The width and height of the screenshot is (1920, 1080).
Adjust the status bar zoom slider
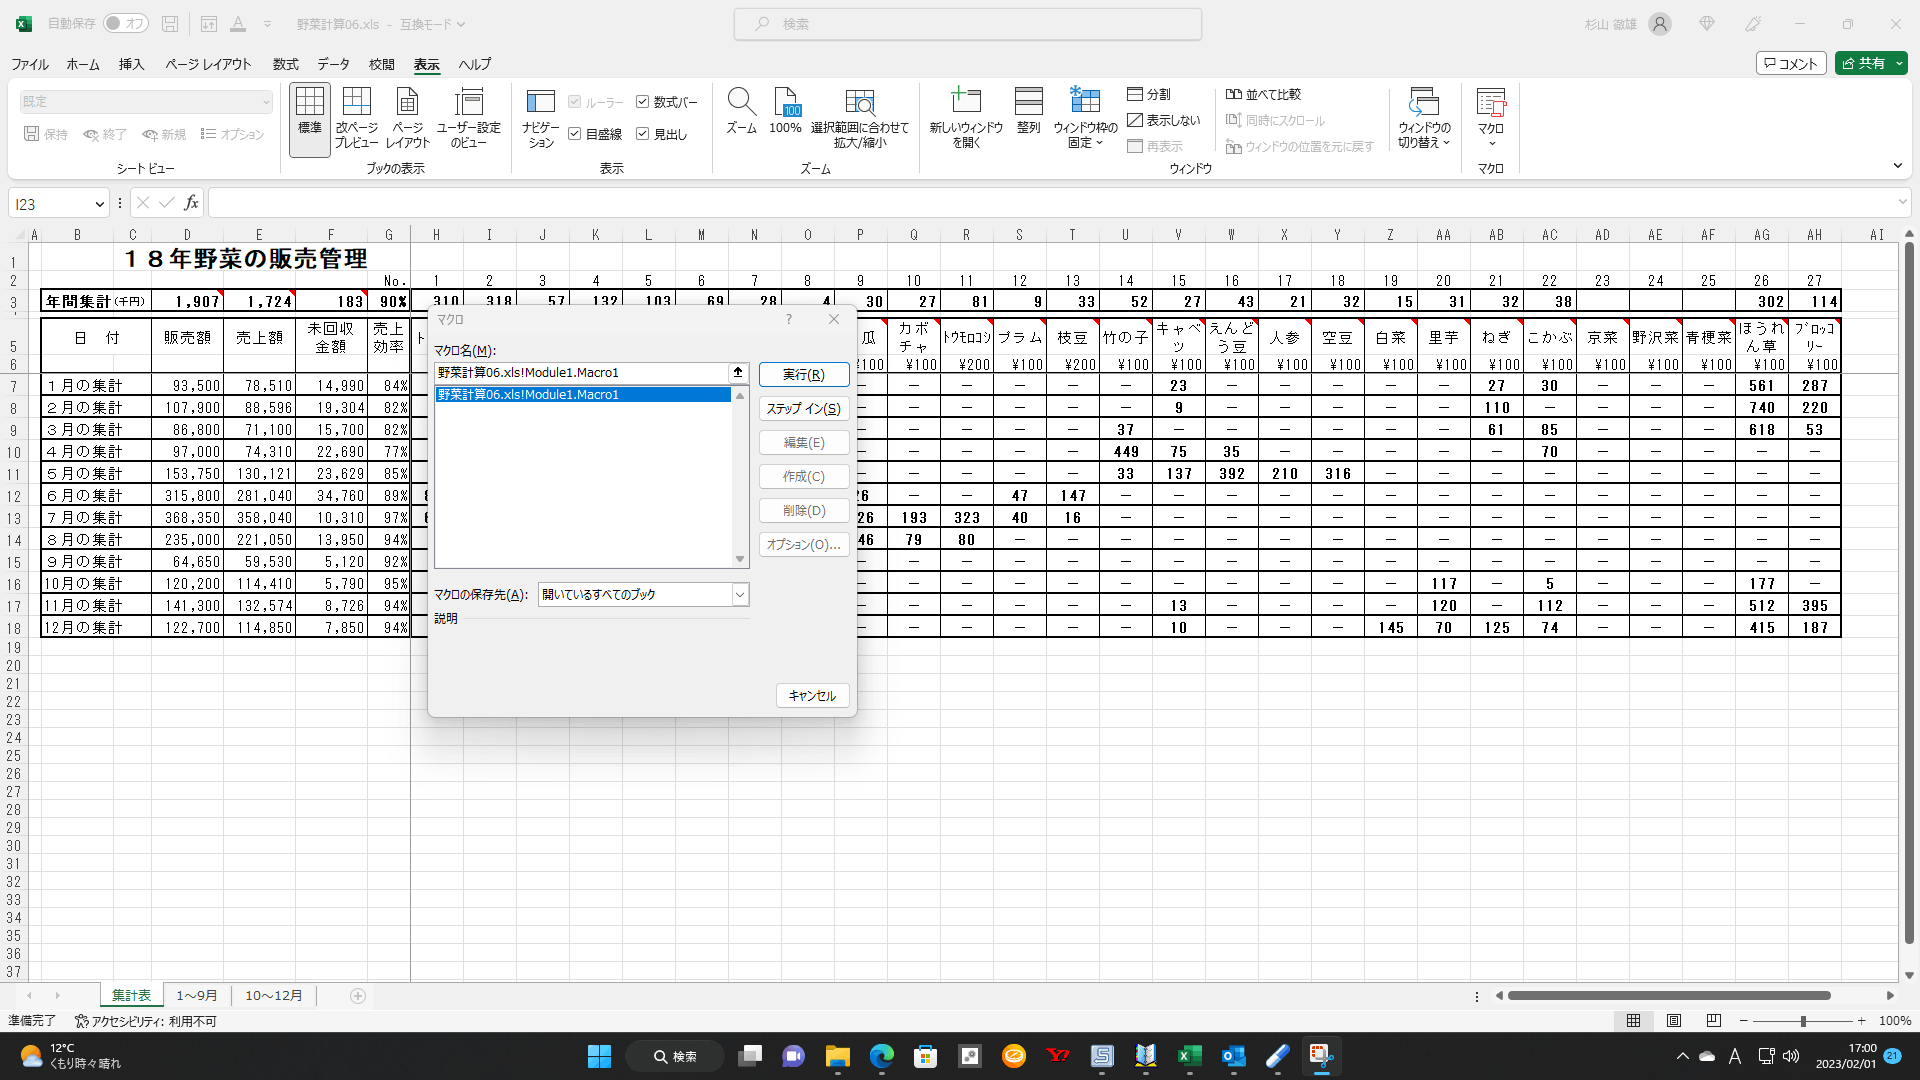tap(1803, 1021)
